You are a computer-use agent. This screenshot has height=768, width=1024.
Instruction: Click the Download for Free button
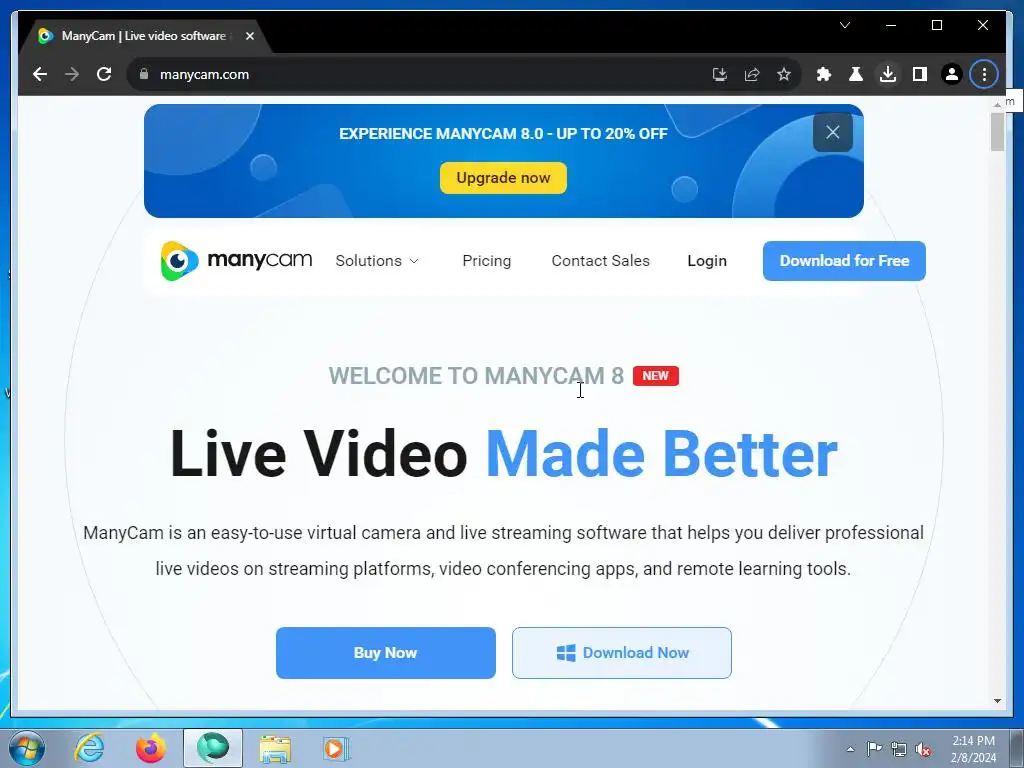click(x=844, y=261)
